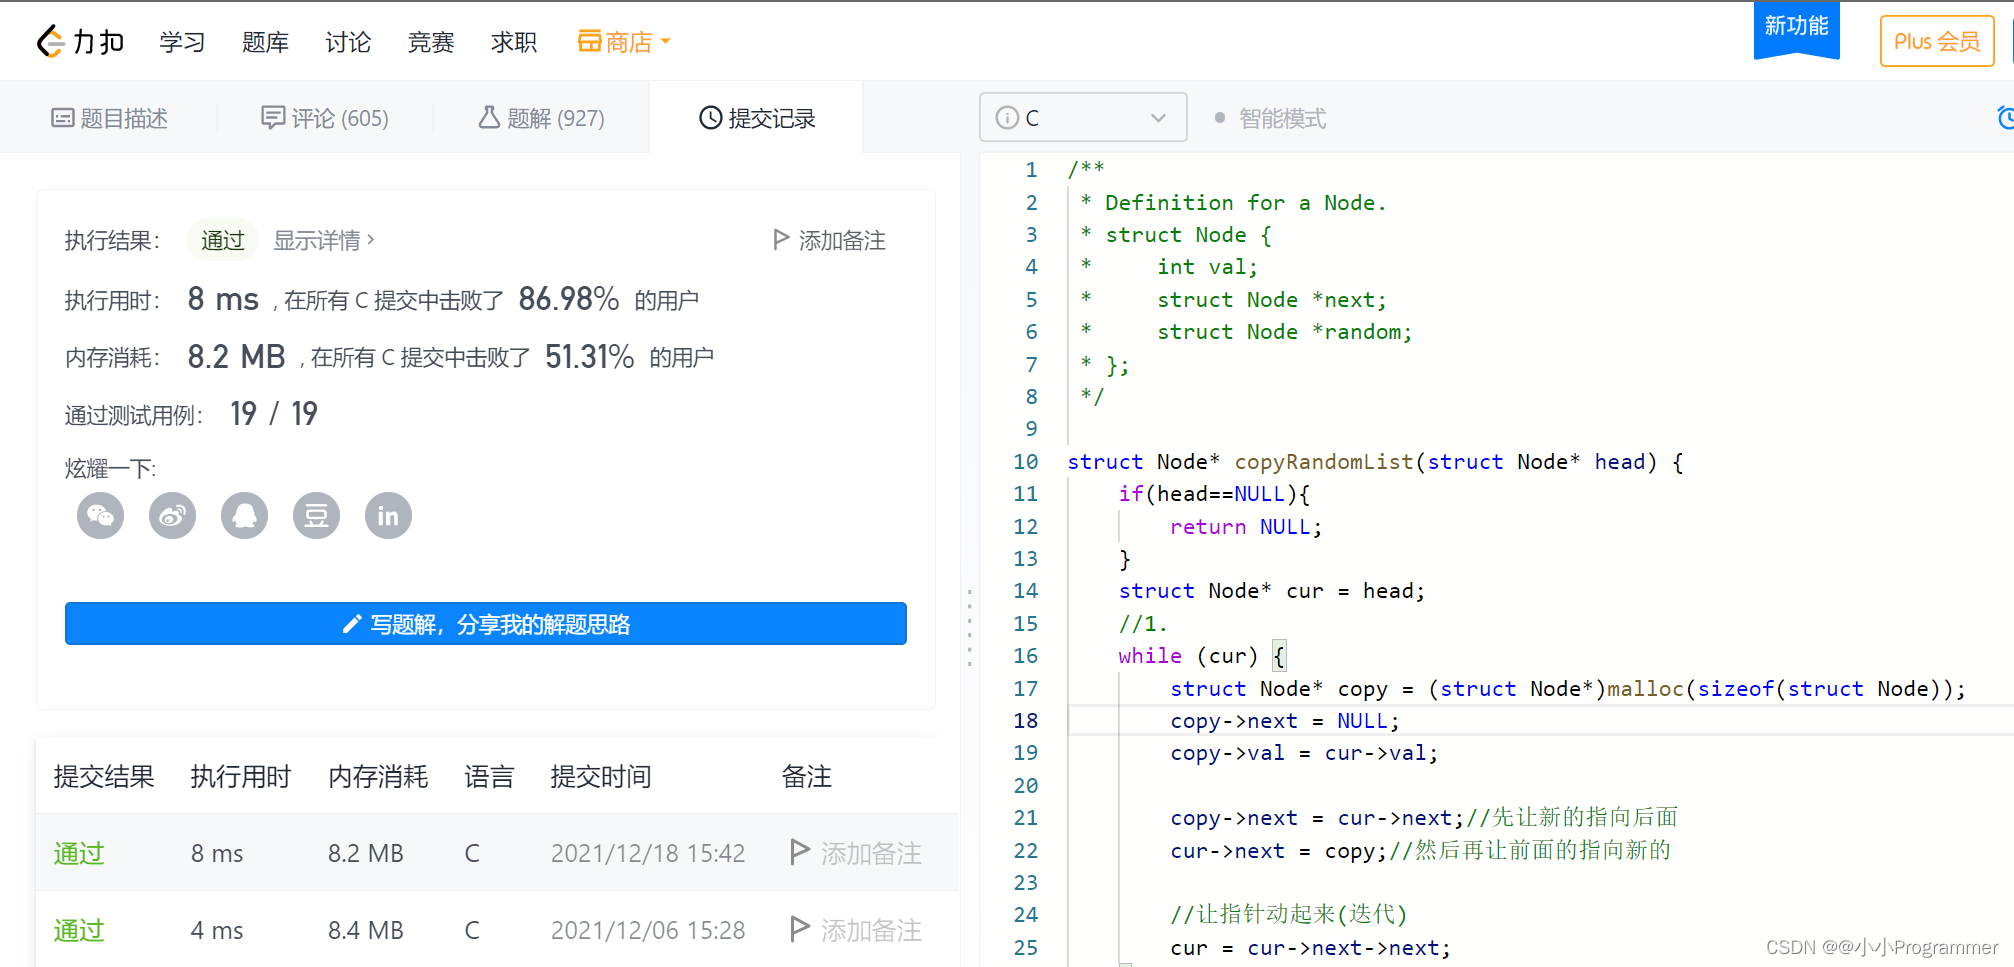Click 写题解 share solution button
2014x967 pixels.
tap(486, 624)
